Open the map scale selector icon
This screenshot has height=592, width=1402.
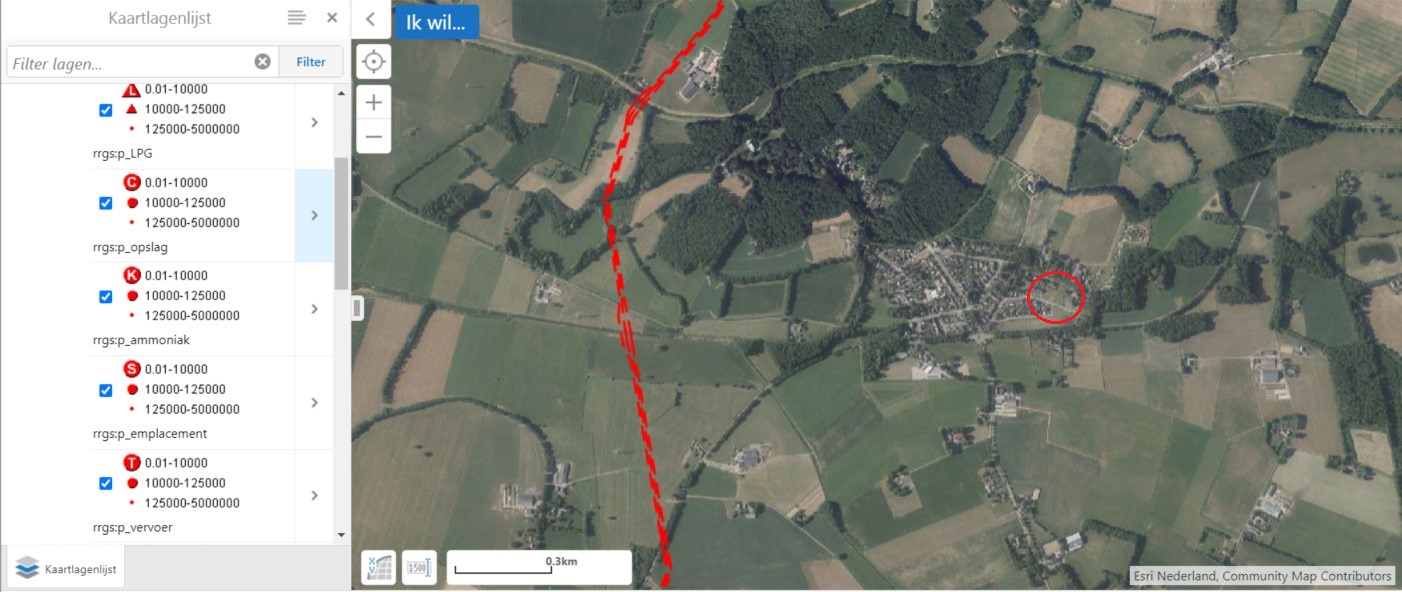tap(419, 567)
